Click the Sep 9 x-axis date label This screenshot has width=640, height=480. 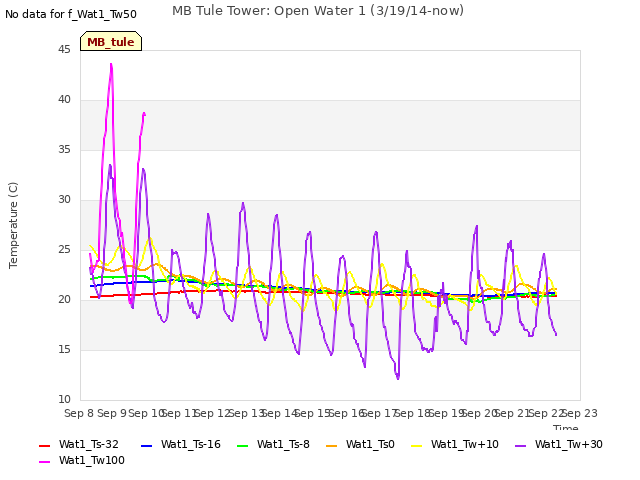[x=112, y=413]
